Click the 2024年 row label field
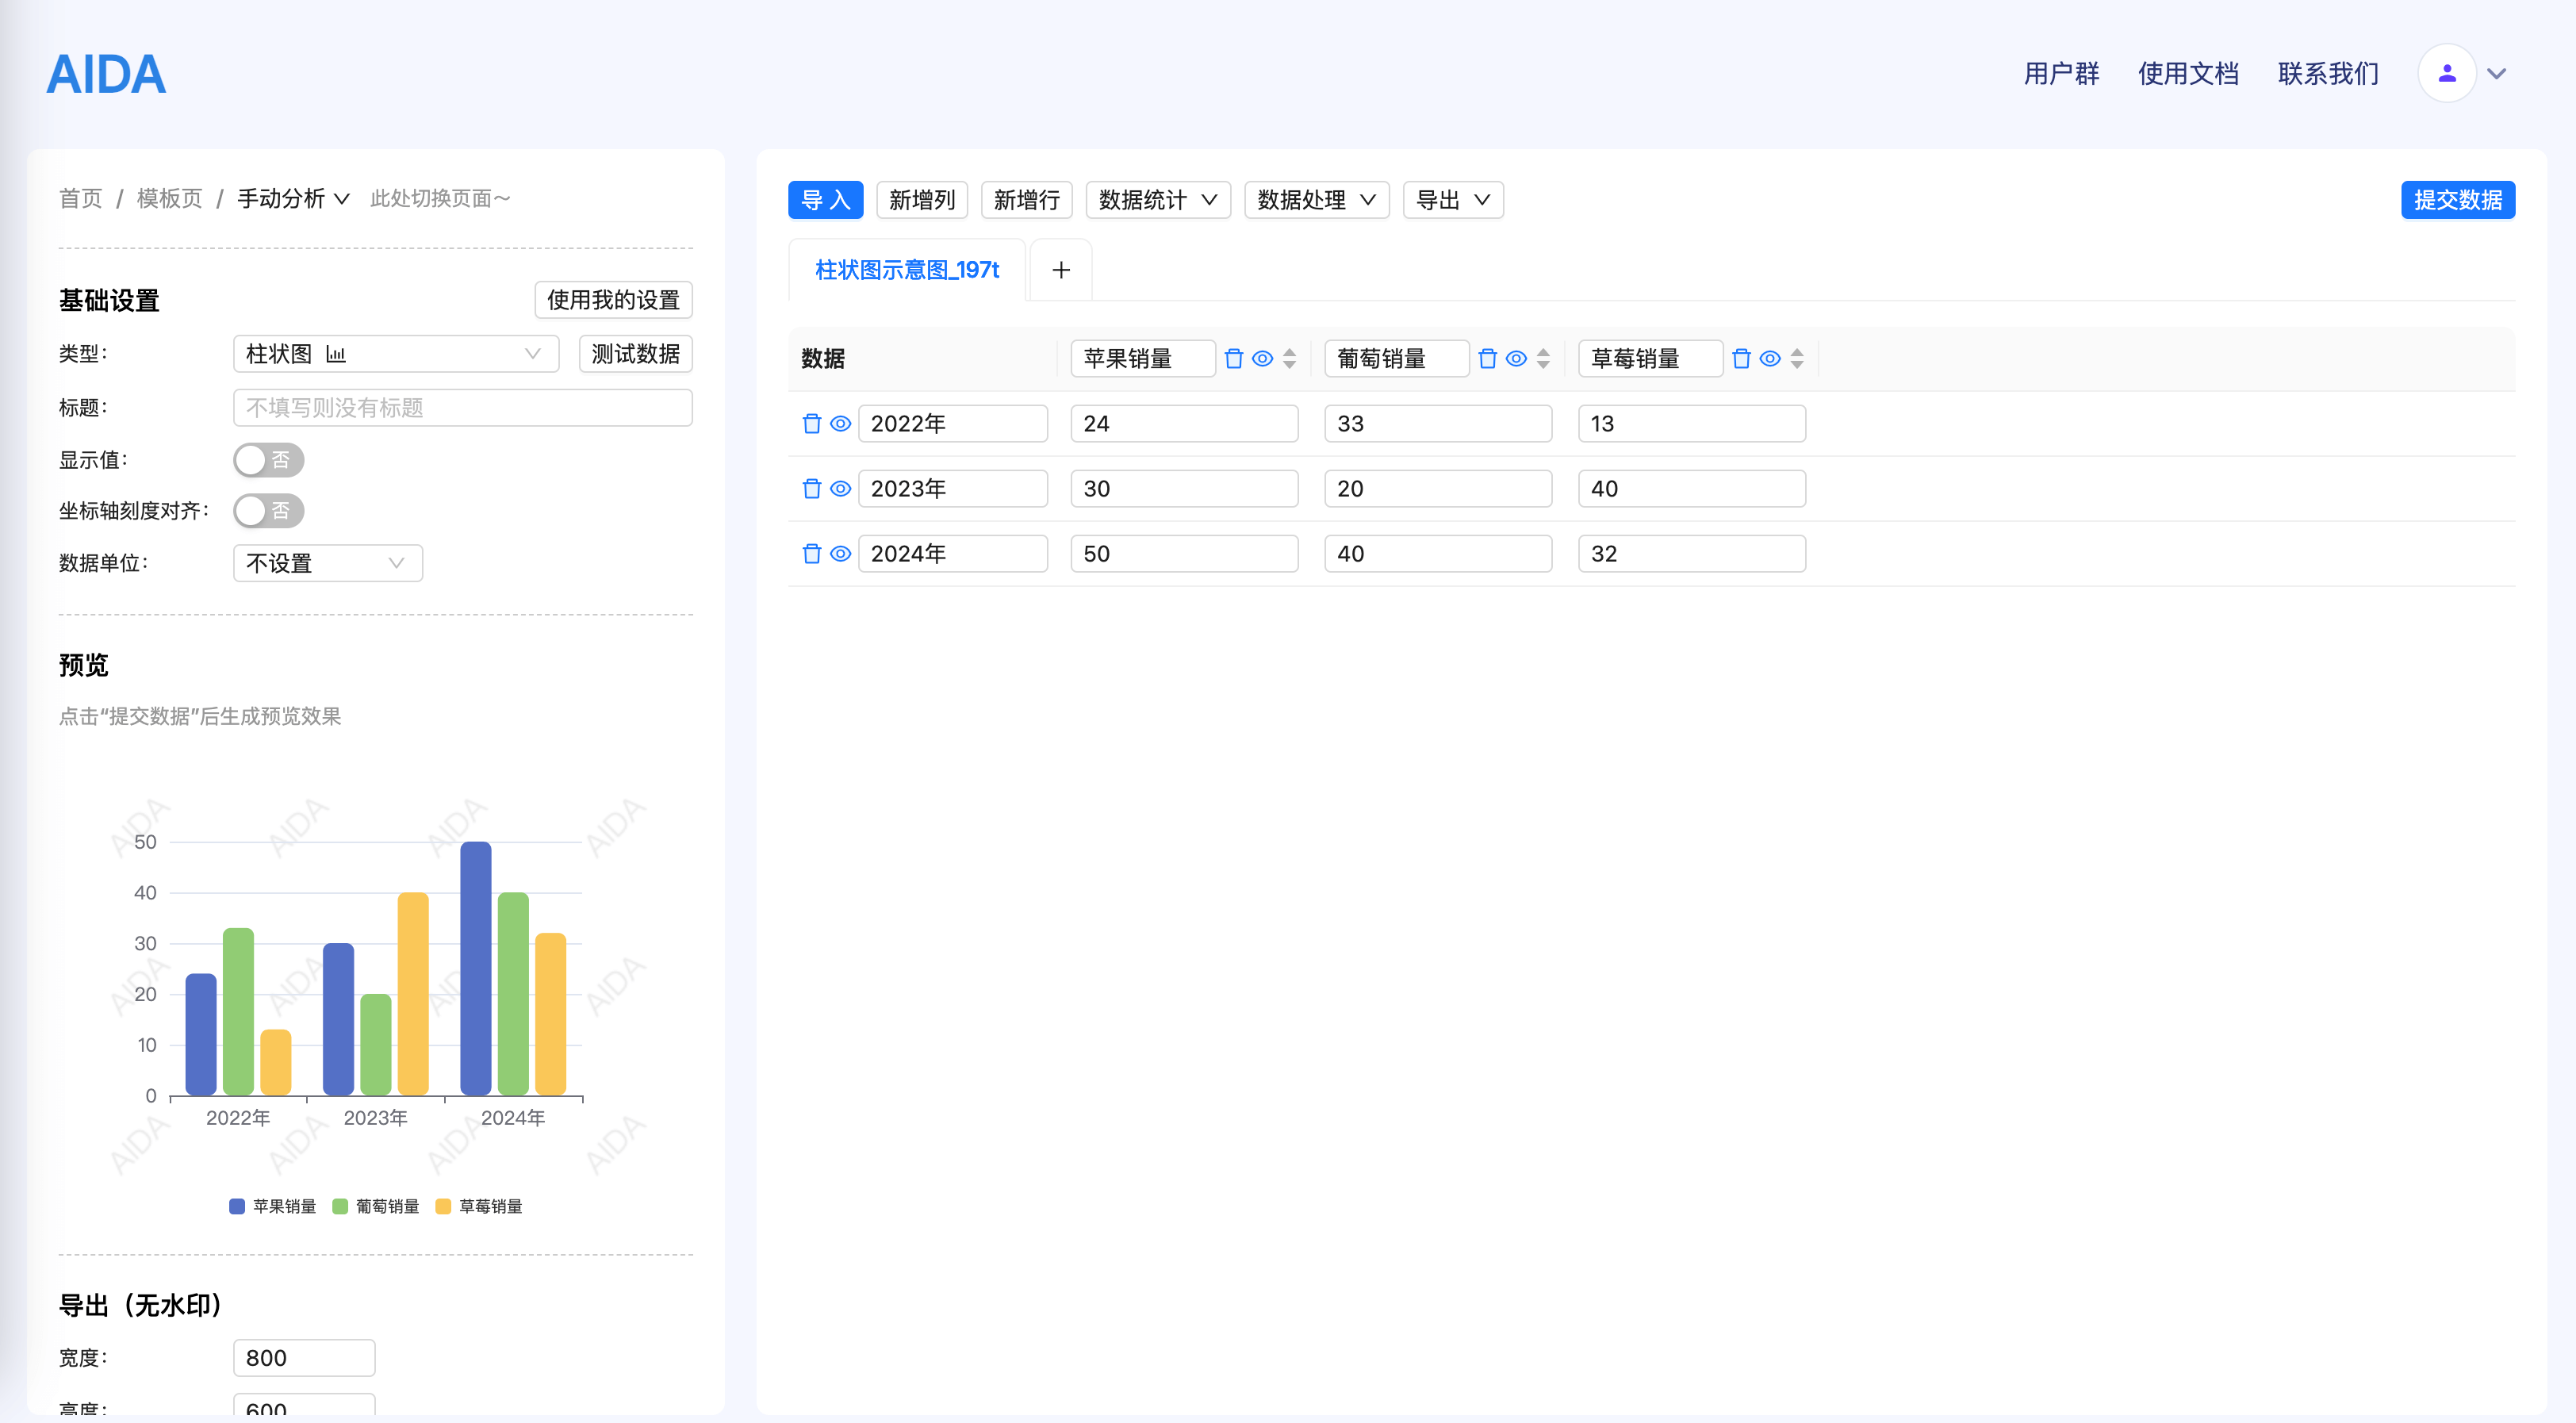 pyautogui.click(x=953, y=553)
